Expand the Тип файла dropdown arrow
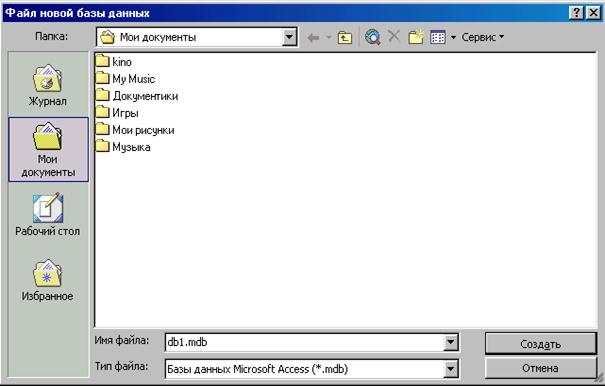The height and width of the screenshot is (386, 605). point(450,369)
